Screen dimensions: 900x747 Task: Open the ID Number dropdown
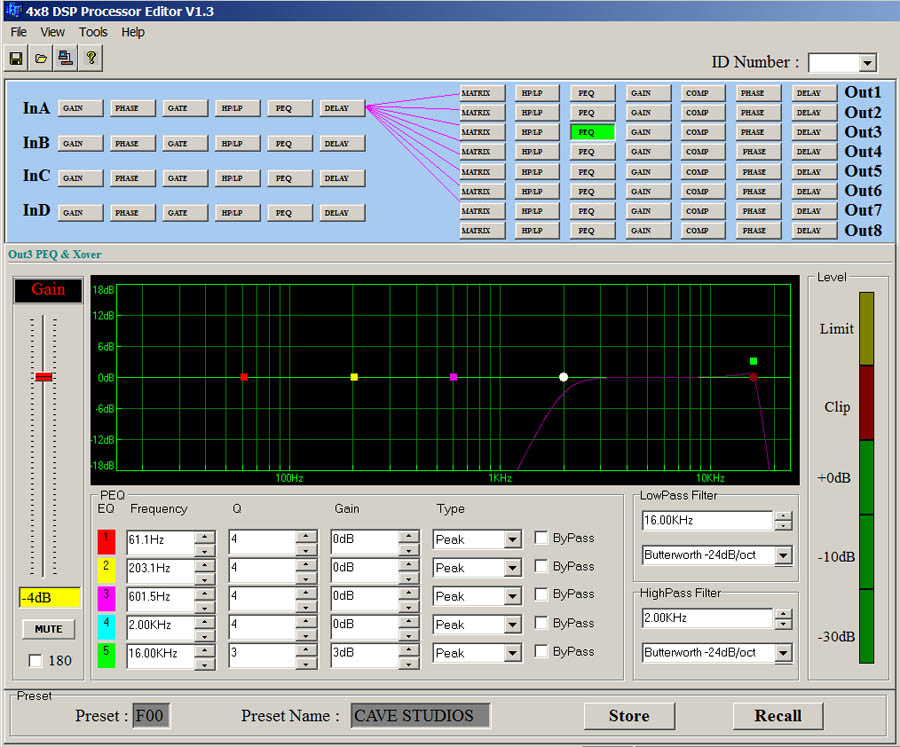pyautogui.click(x=866, y=63)
